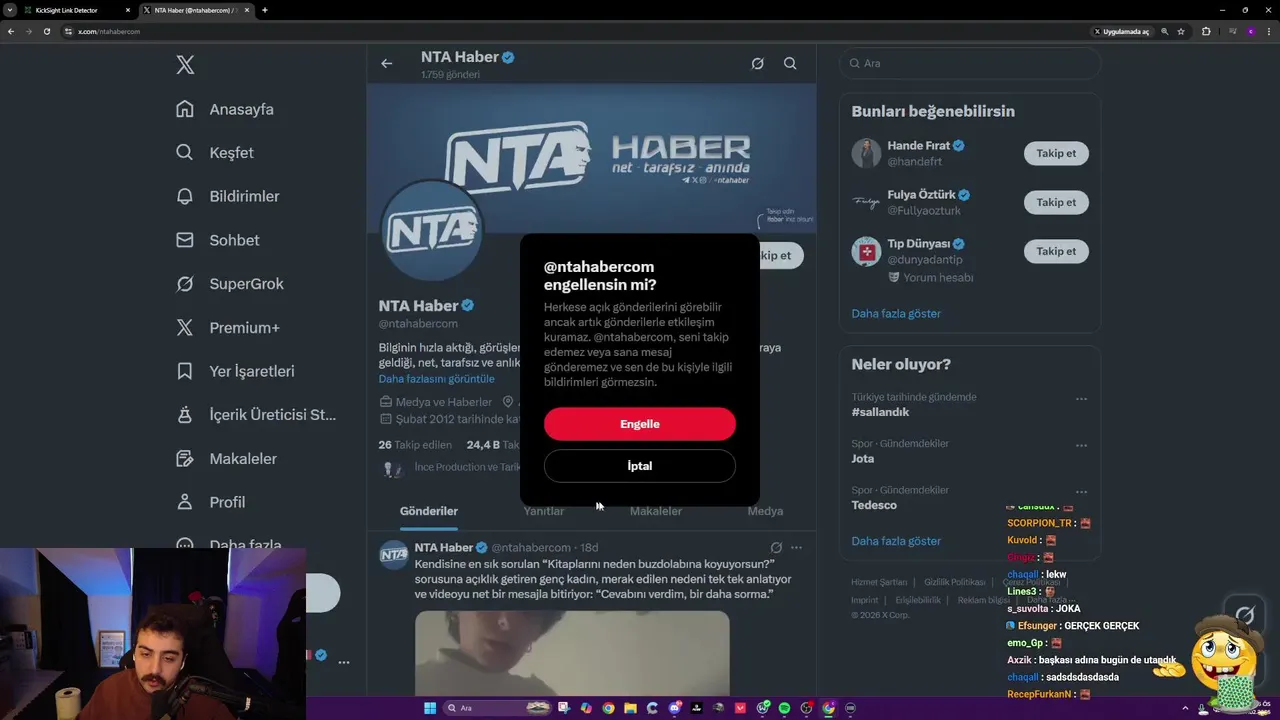Click 26 Takip edilen count
The height and width of the screenshot is (720, 1280).
coord(415,445)
